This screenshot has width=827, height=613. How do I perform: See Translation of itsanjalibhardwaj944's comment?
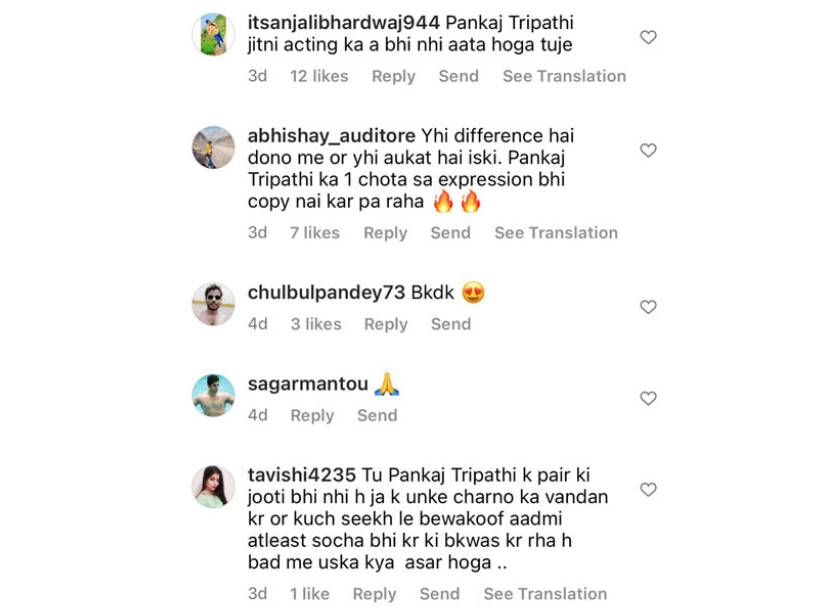tap(564, 76)
